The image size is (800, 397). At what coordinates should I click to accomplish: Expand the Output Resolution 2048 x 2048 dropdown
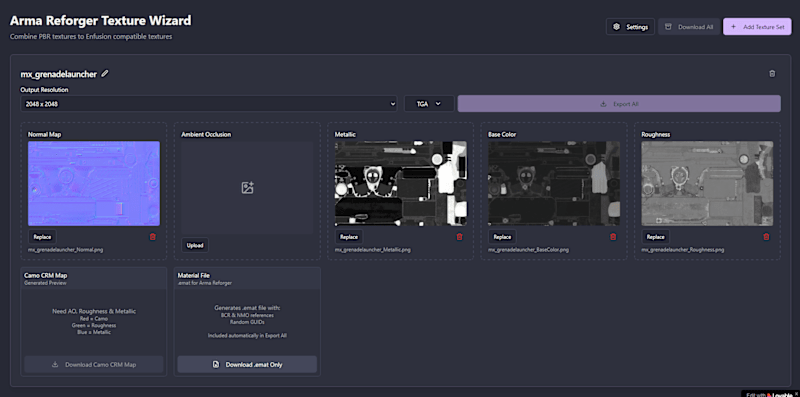pos(209,104)
